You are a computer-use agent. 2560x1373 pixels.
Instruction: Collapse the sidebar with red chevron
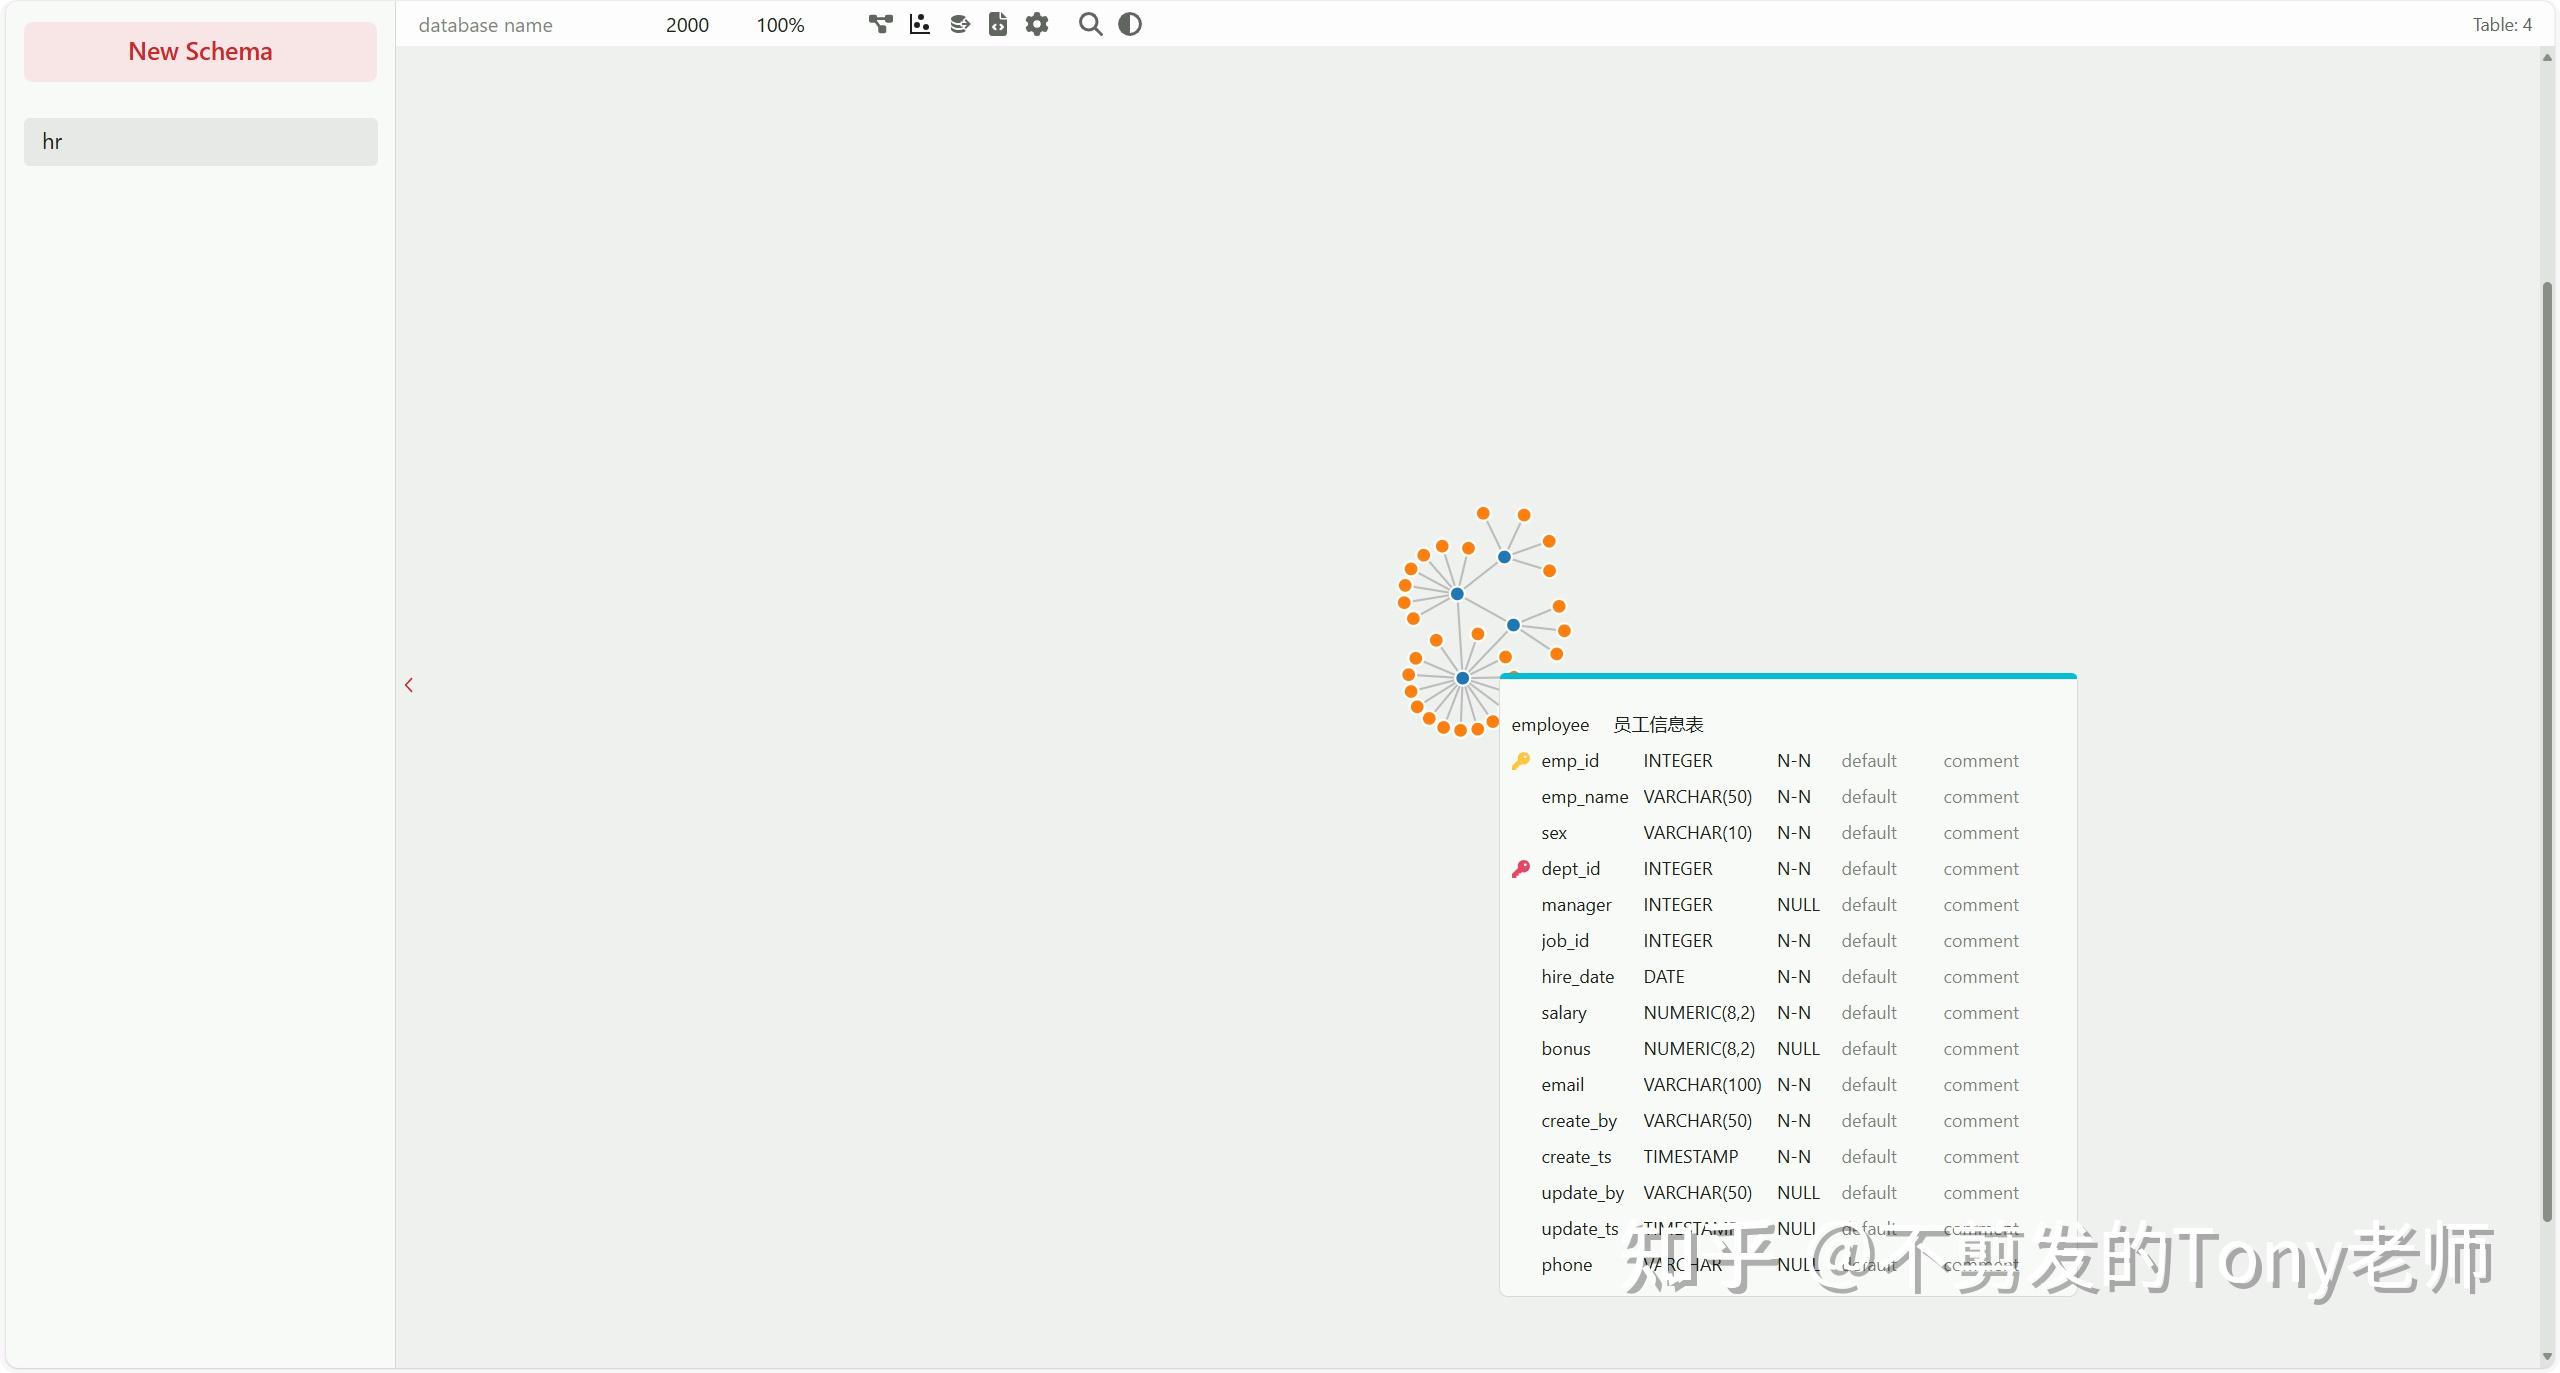tap(409, 685)
